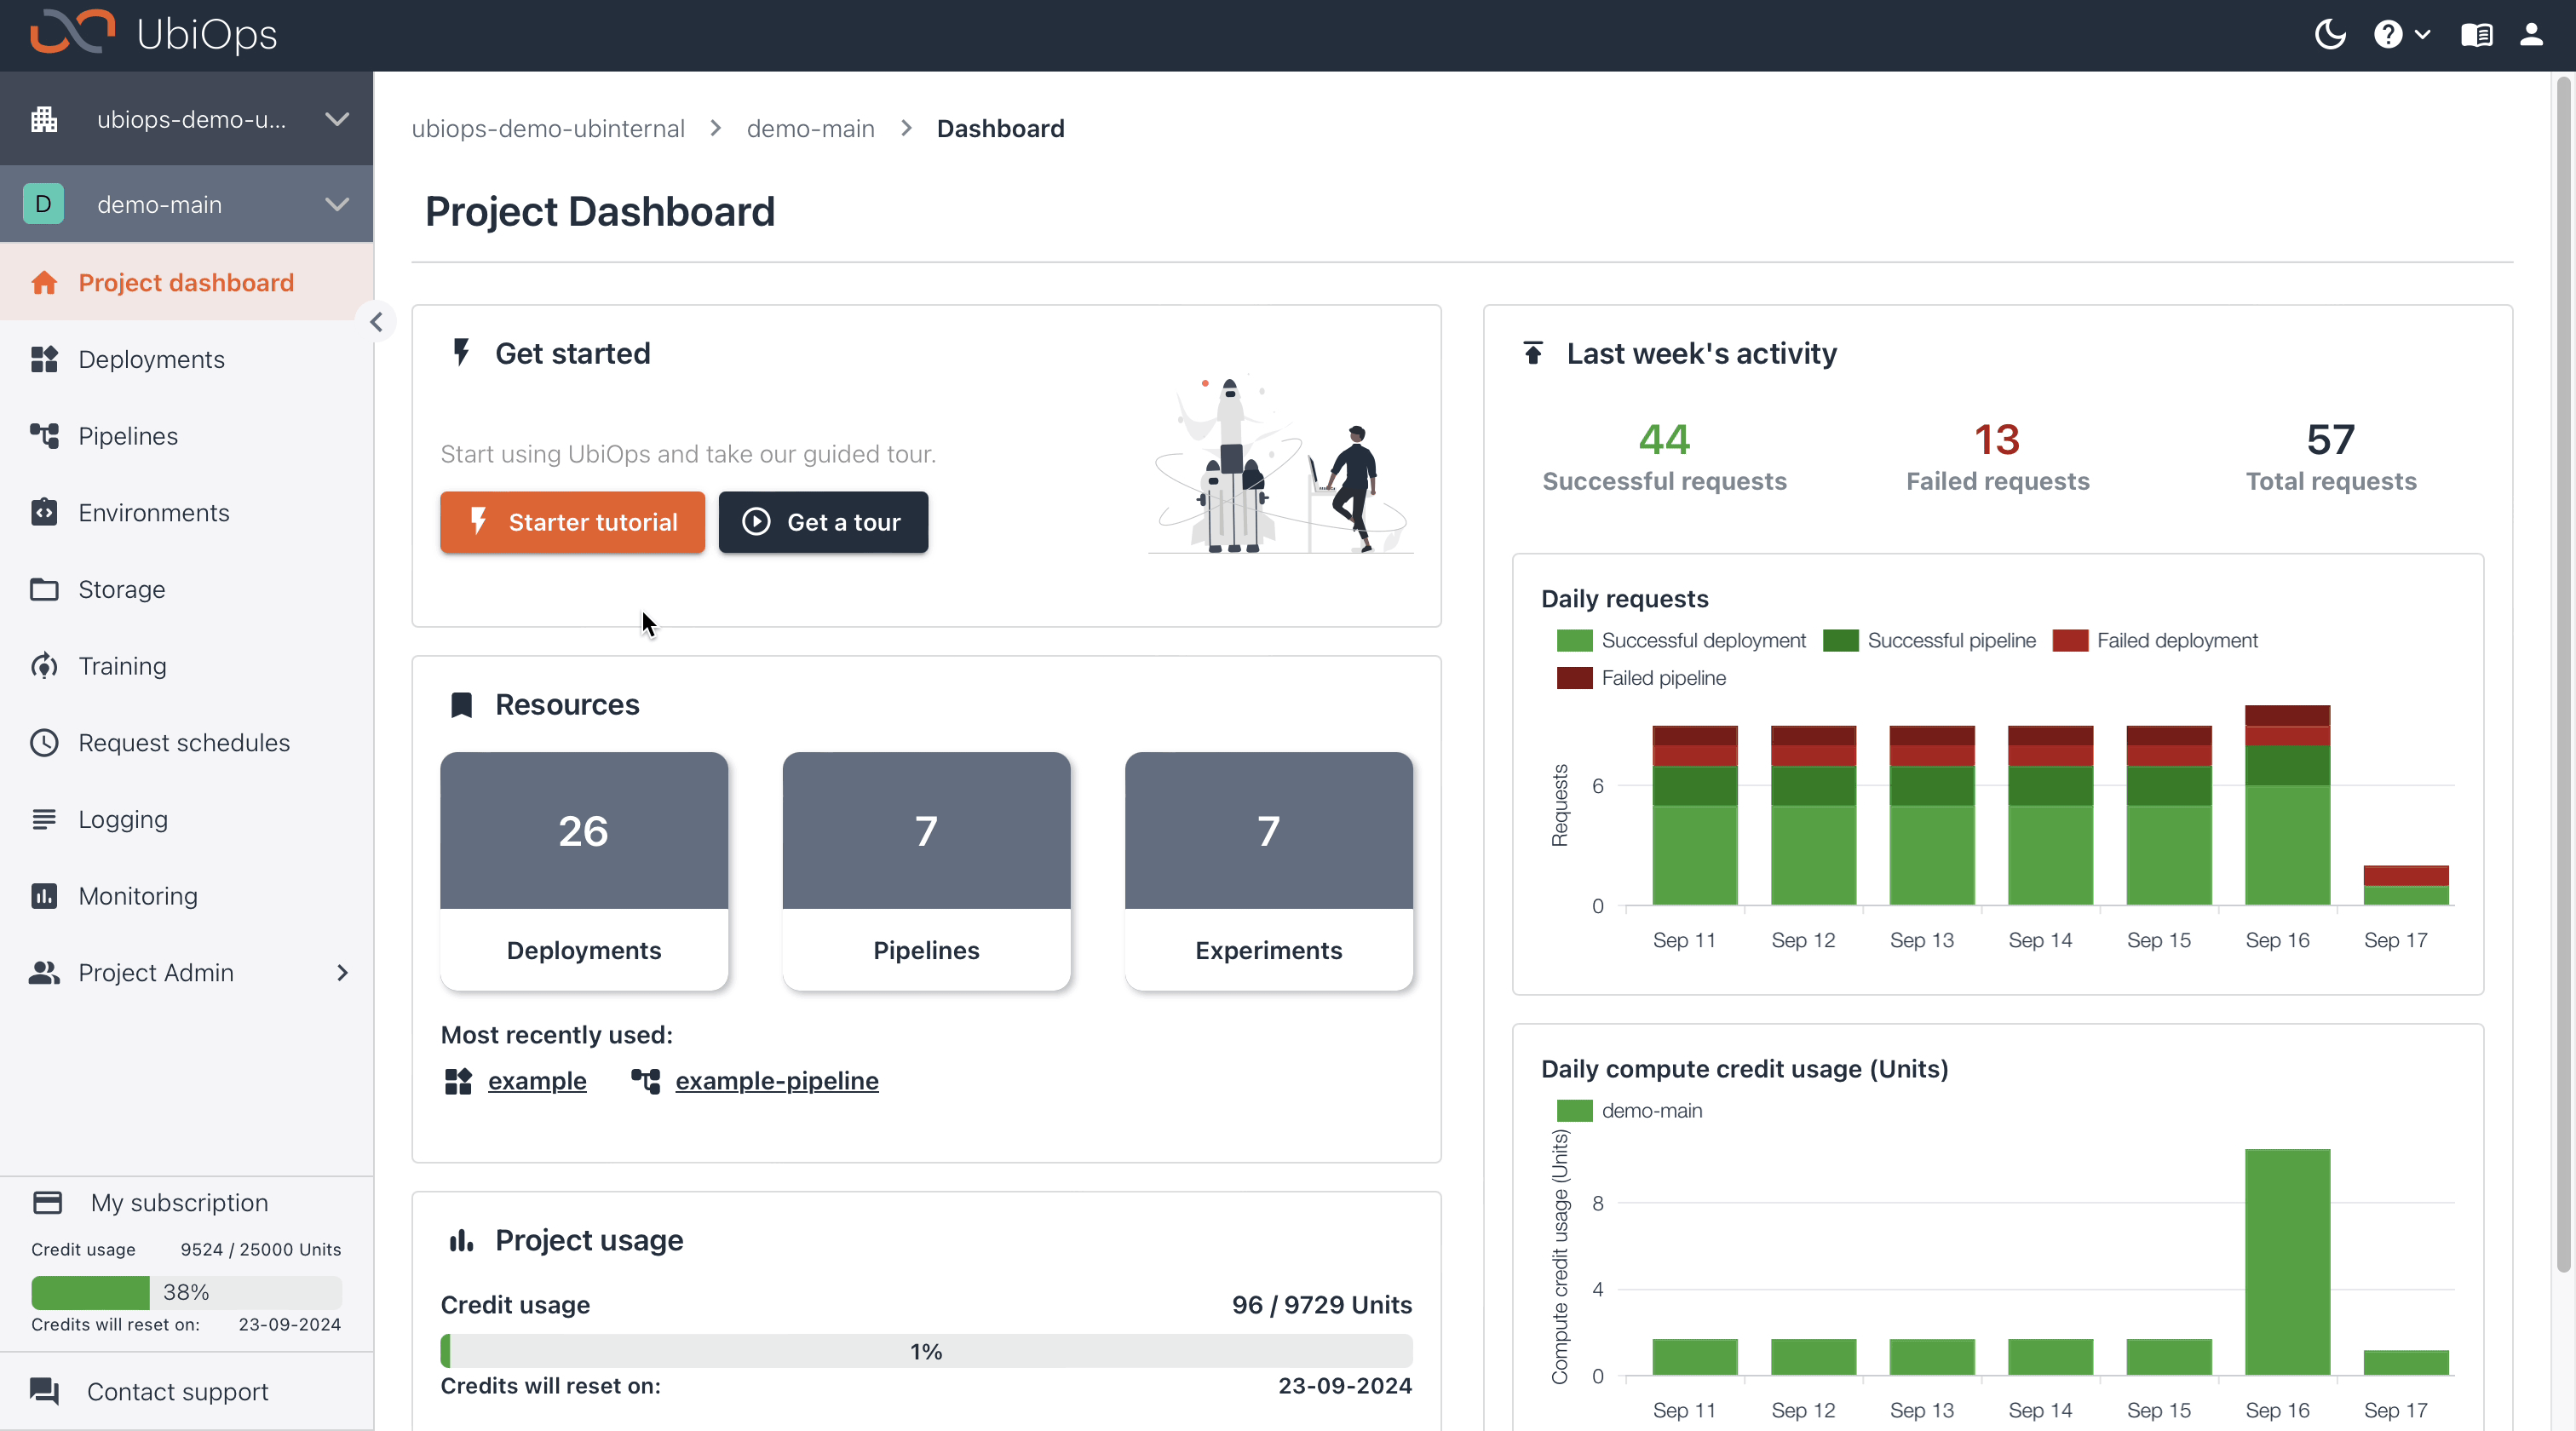
Task: Open the example-pipeline link
Action: tap(776, 1080)
